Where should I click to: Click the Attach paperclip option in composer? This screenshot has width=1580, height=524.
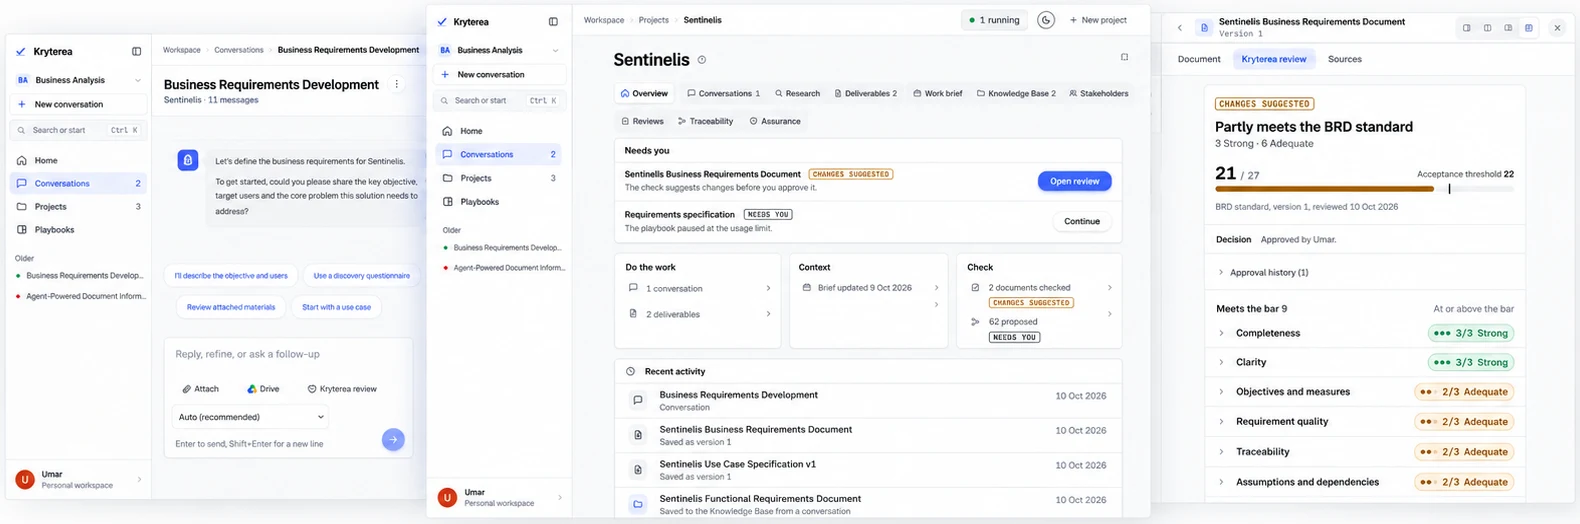click(x=201, y=389)
